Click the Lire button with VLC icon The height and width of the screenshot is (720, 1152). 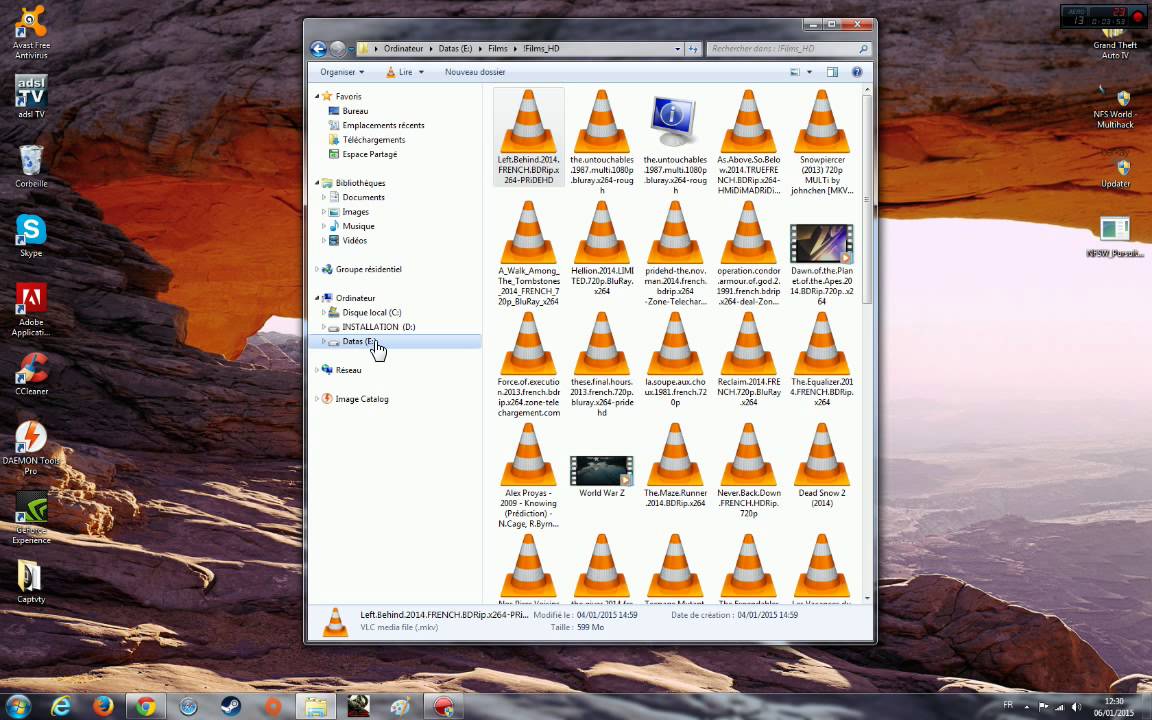[400, 72]
